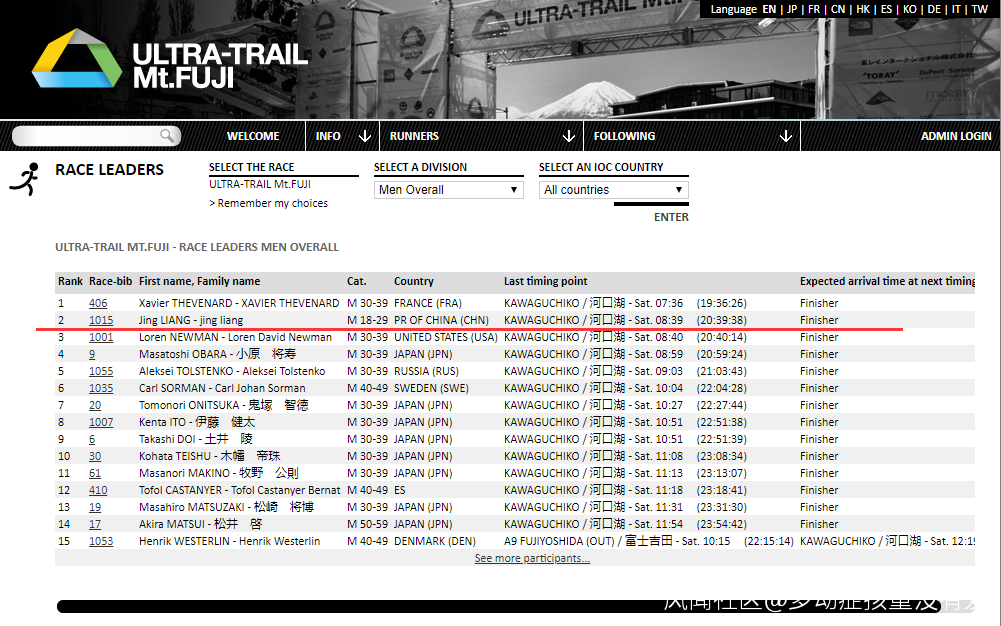Expand the INFO menu arrow

click(365, 136)
